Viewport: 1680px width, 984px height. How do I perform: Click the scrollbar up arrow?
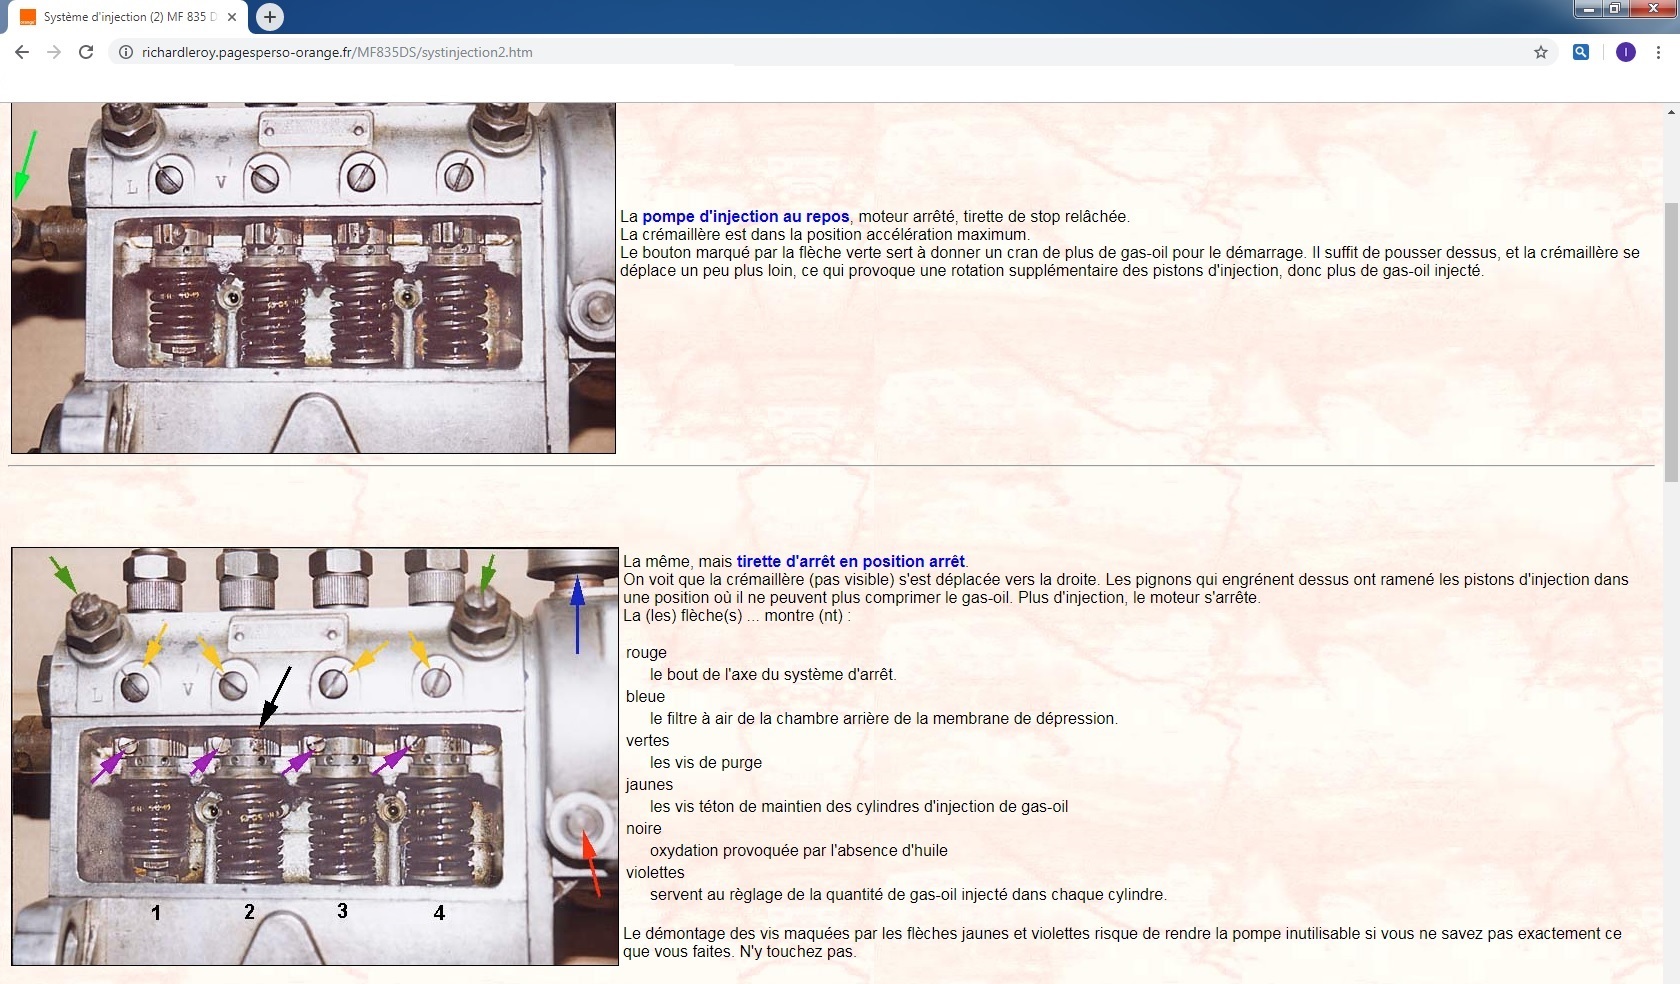click(1671, 112)
